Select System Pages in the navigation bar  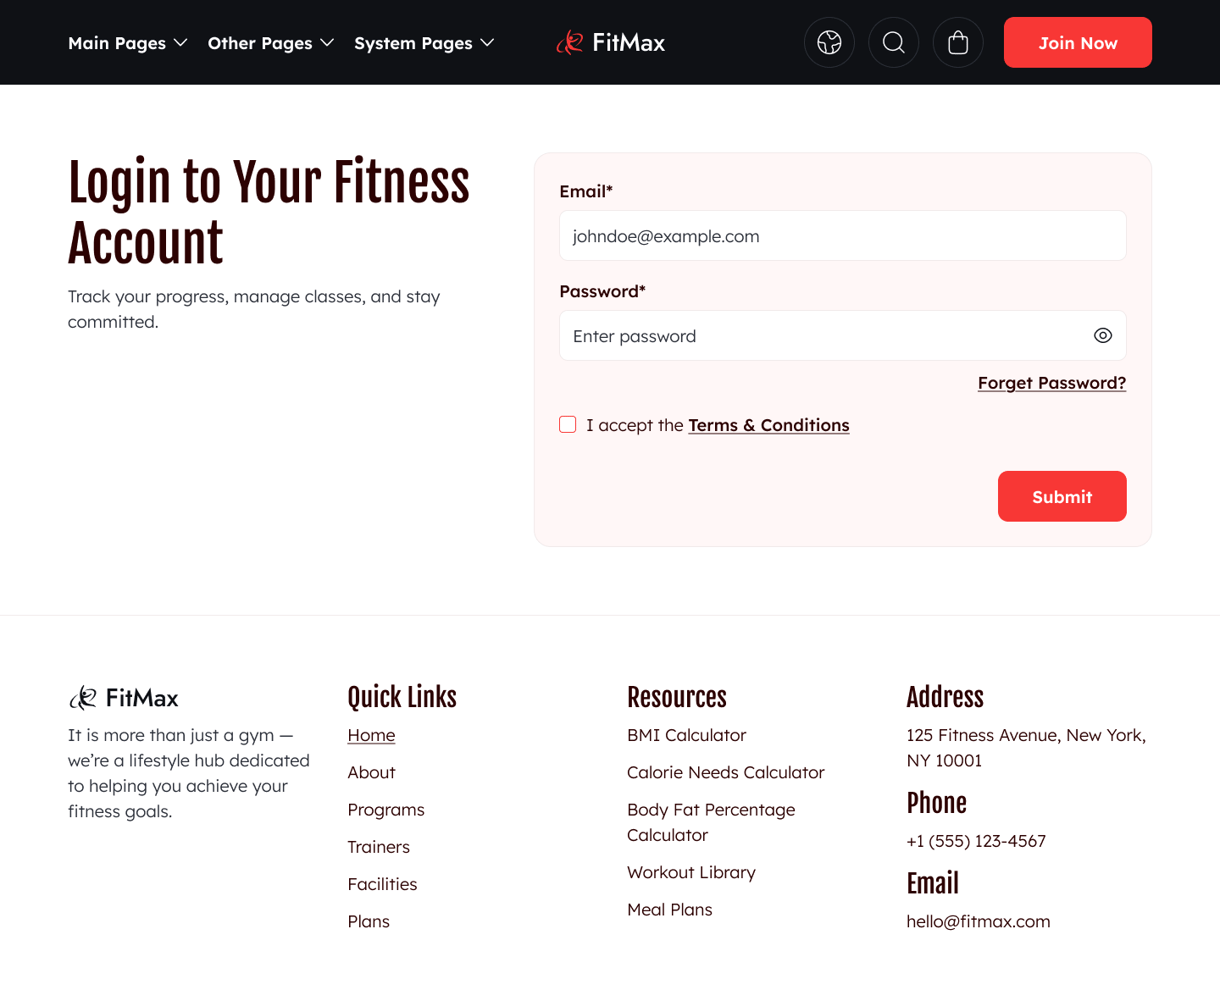(412, 42)
